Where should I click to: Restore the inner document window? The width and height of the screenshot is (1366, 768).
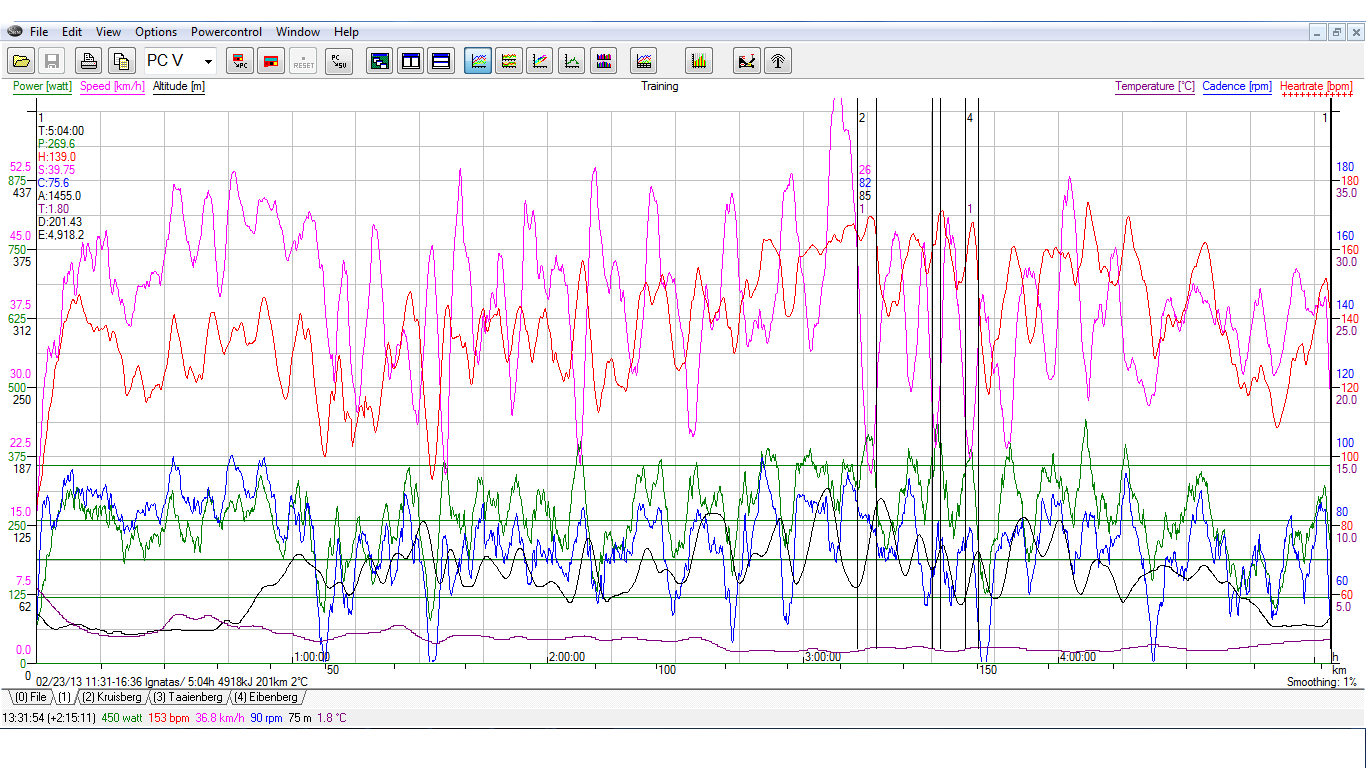(x=1336, y=32)
